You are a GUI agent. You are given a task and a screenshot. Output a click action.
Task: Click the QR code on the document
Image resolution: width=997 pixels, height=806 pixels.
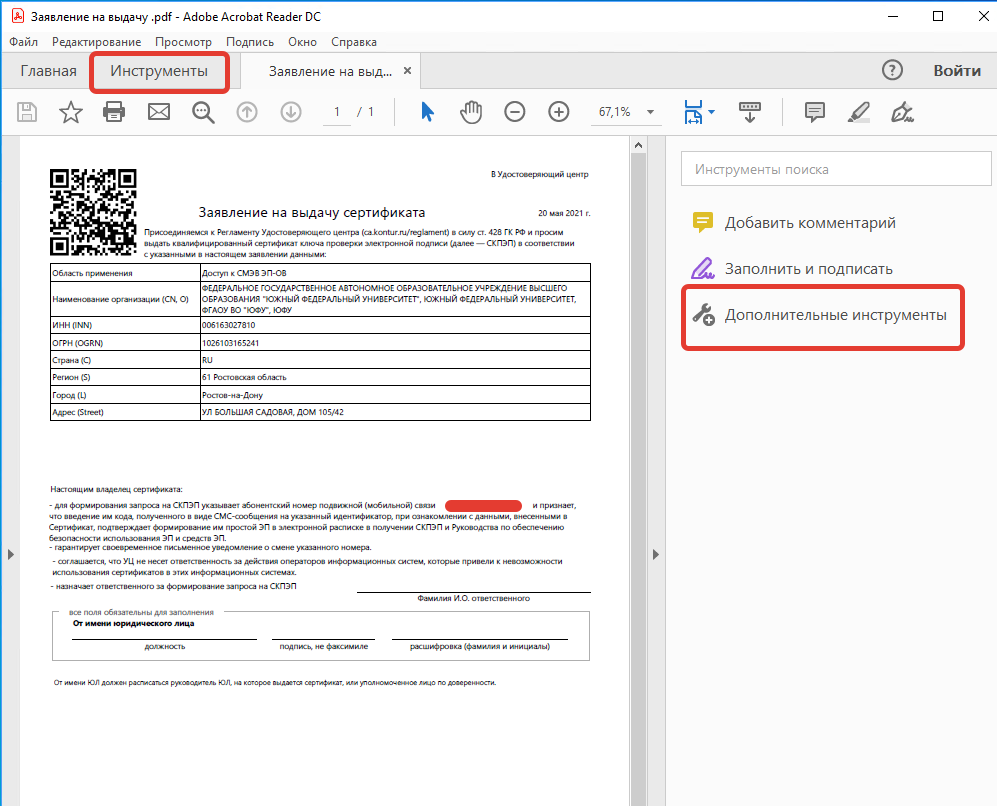pos(93,212)
